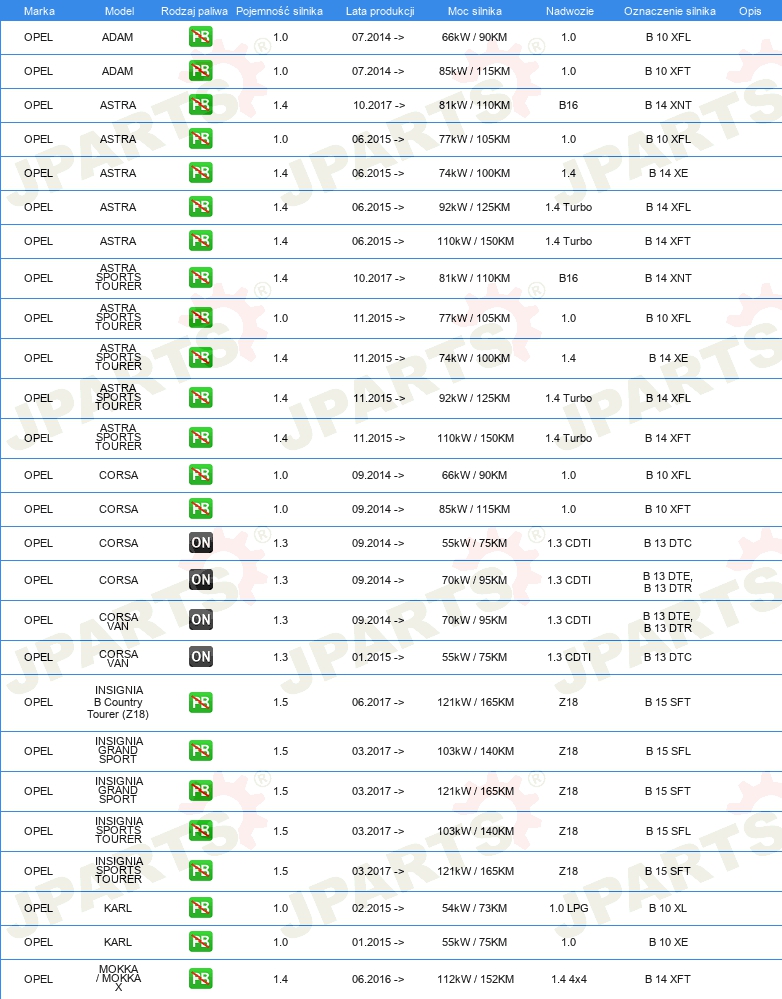Select the 54kW / 73KM power cell
This screenshot has height=999, width=782.
pos(475,908)
